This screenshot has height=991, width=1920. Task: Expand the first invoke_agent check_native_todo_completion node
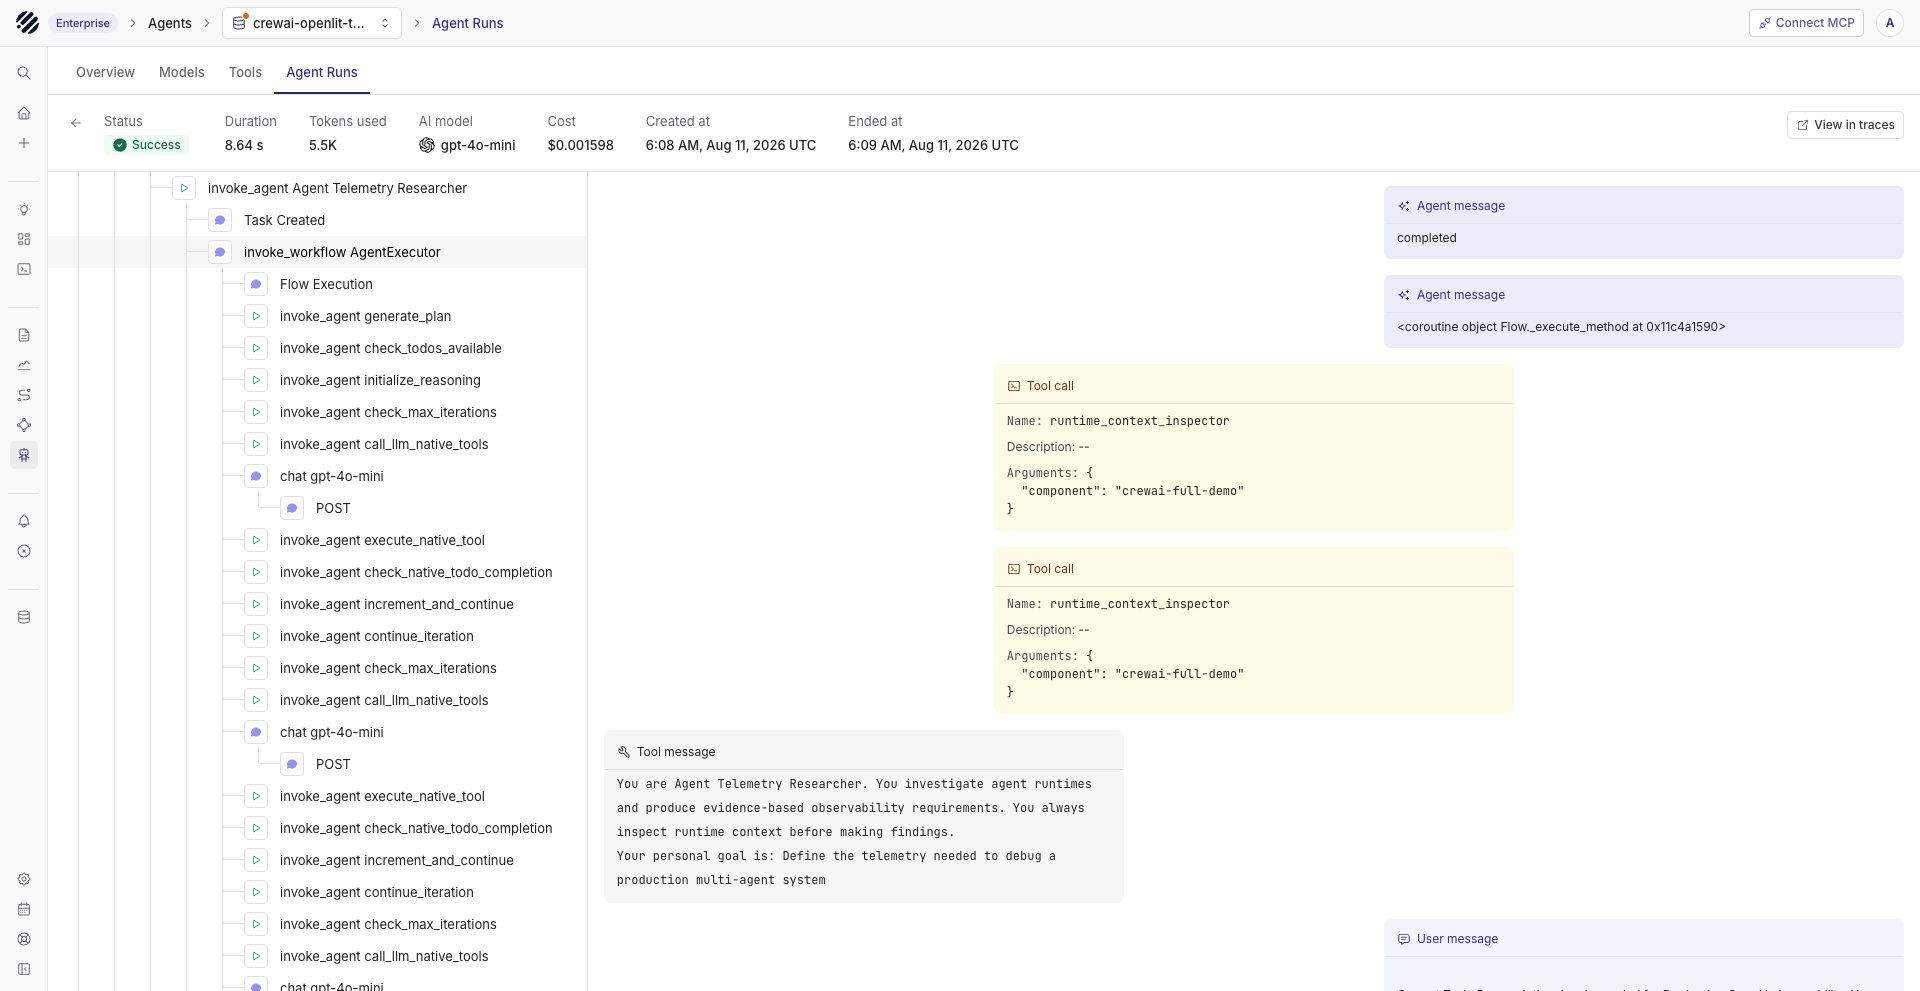[x=256, y=572]
